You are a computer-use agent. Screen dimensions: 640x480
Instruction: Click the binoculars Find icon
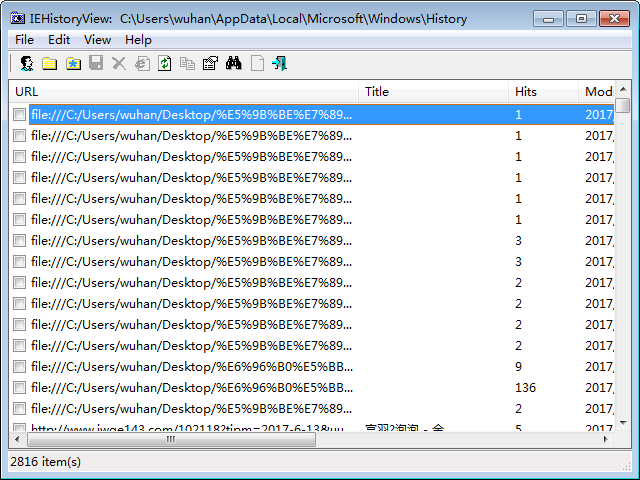point(234,63)
